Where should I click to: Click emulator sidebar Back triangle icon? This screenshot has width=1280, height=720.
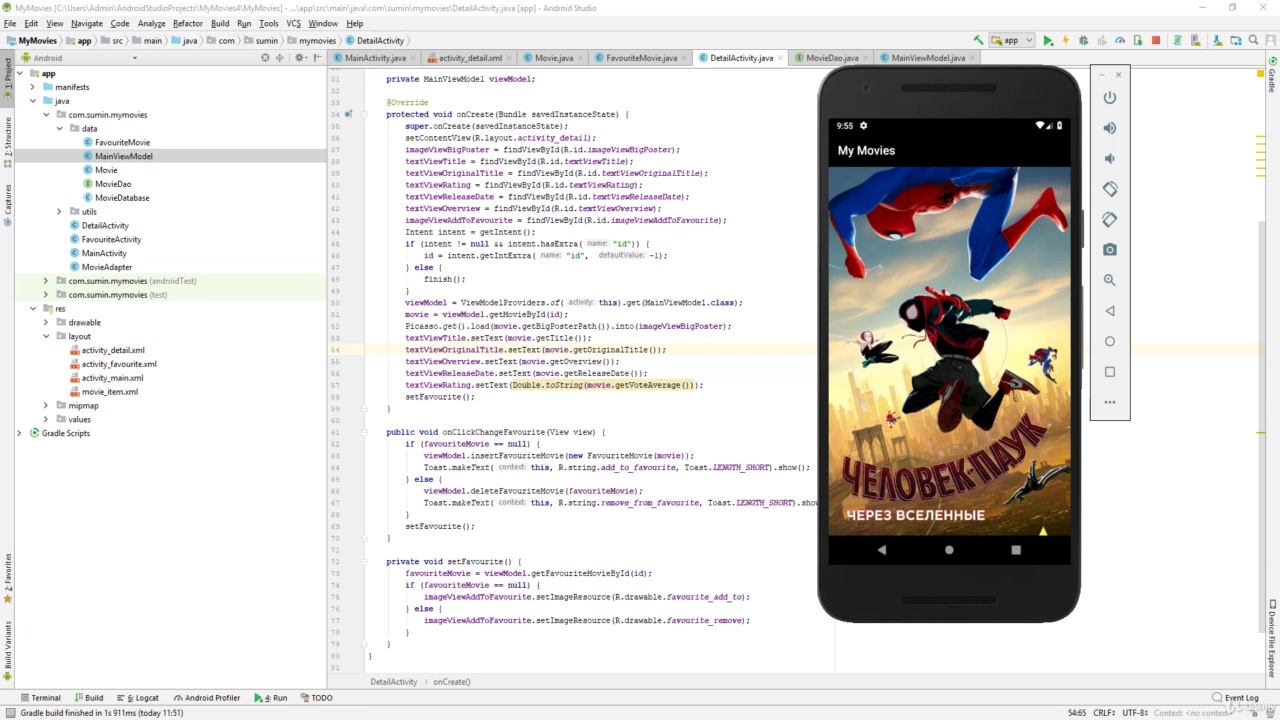click(1110, 311)
